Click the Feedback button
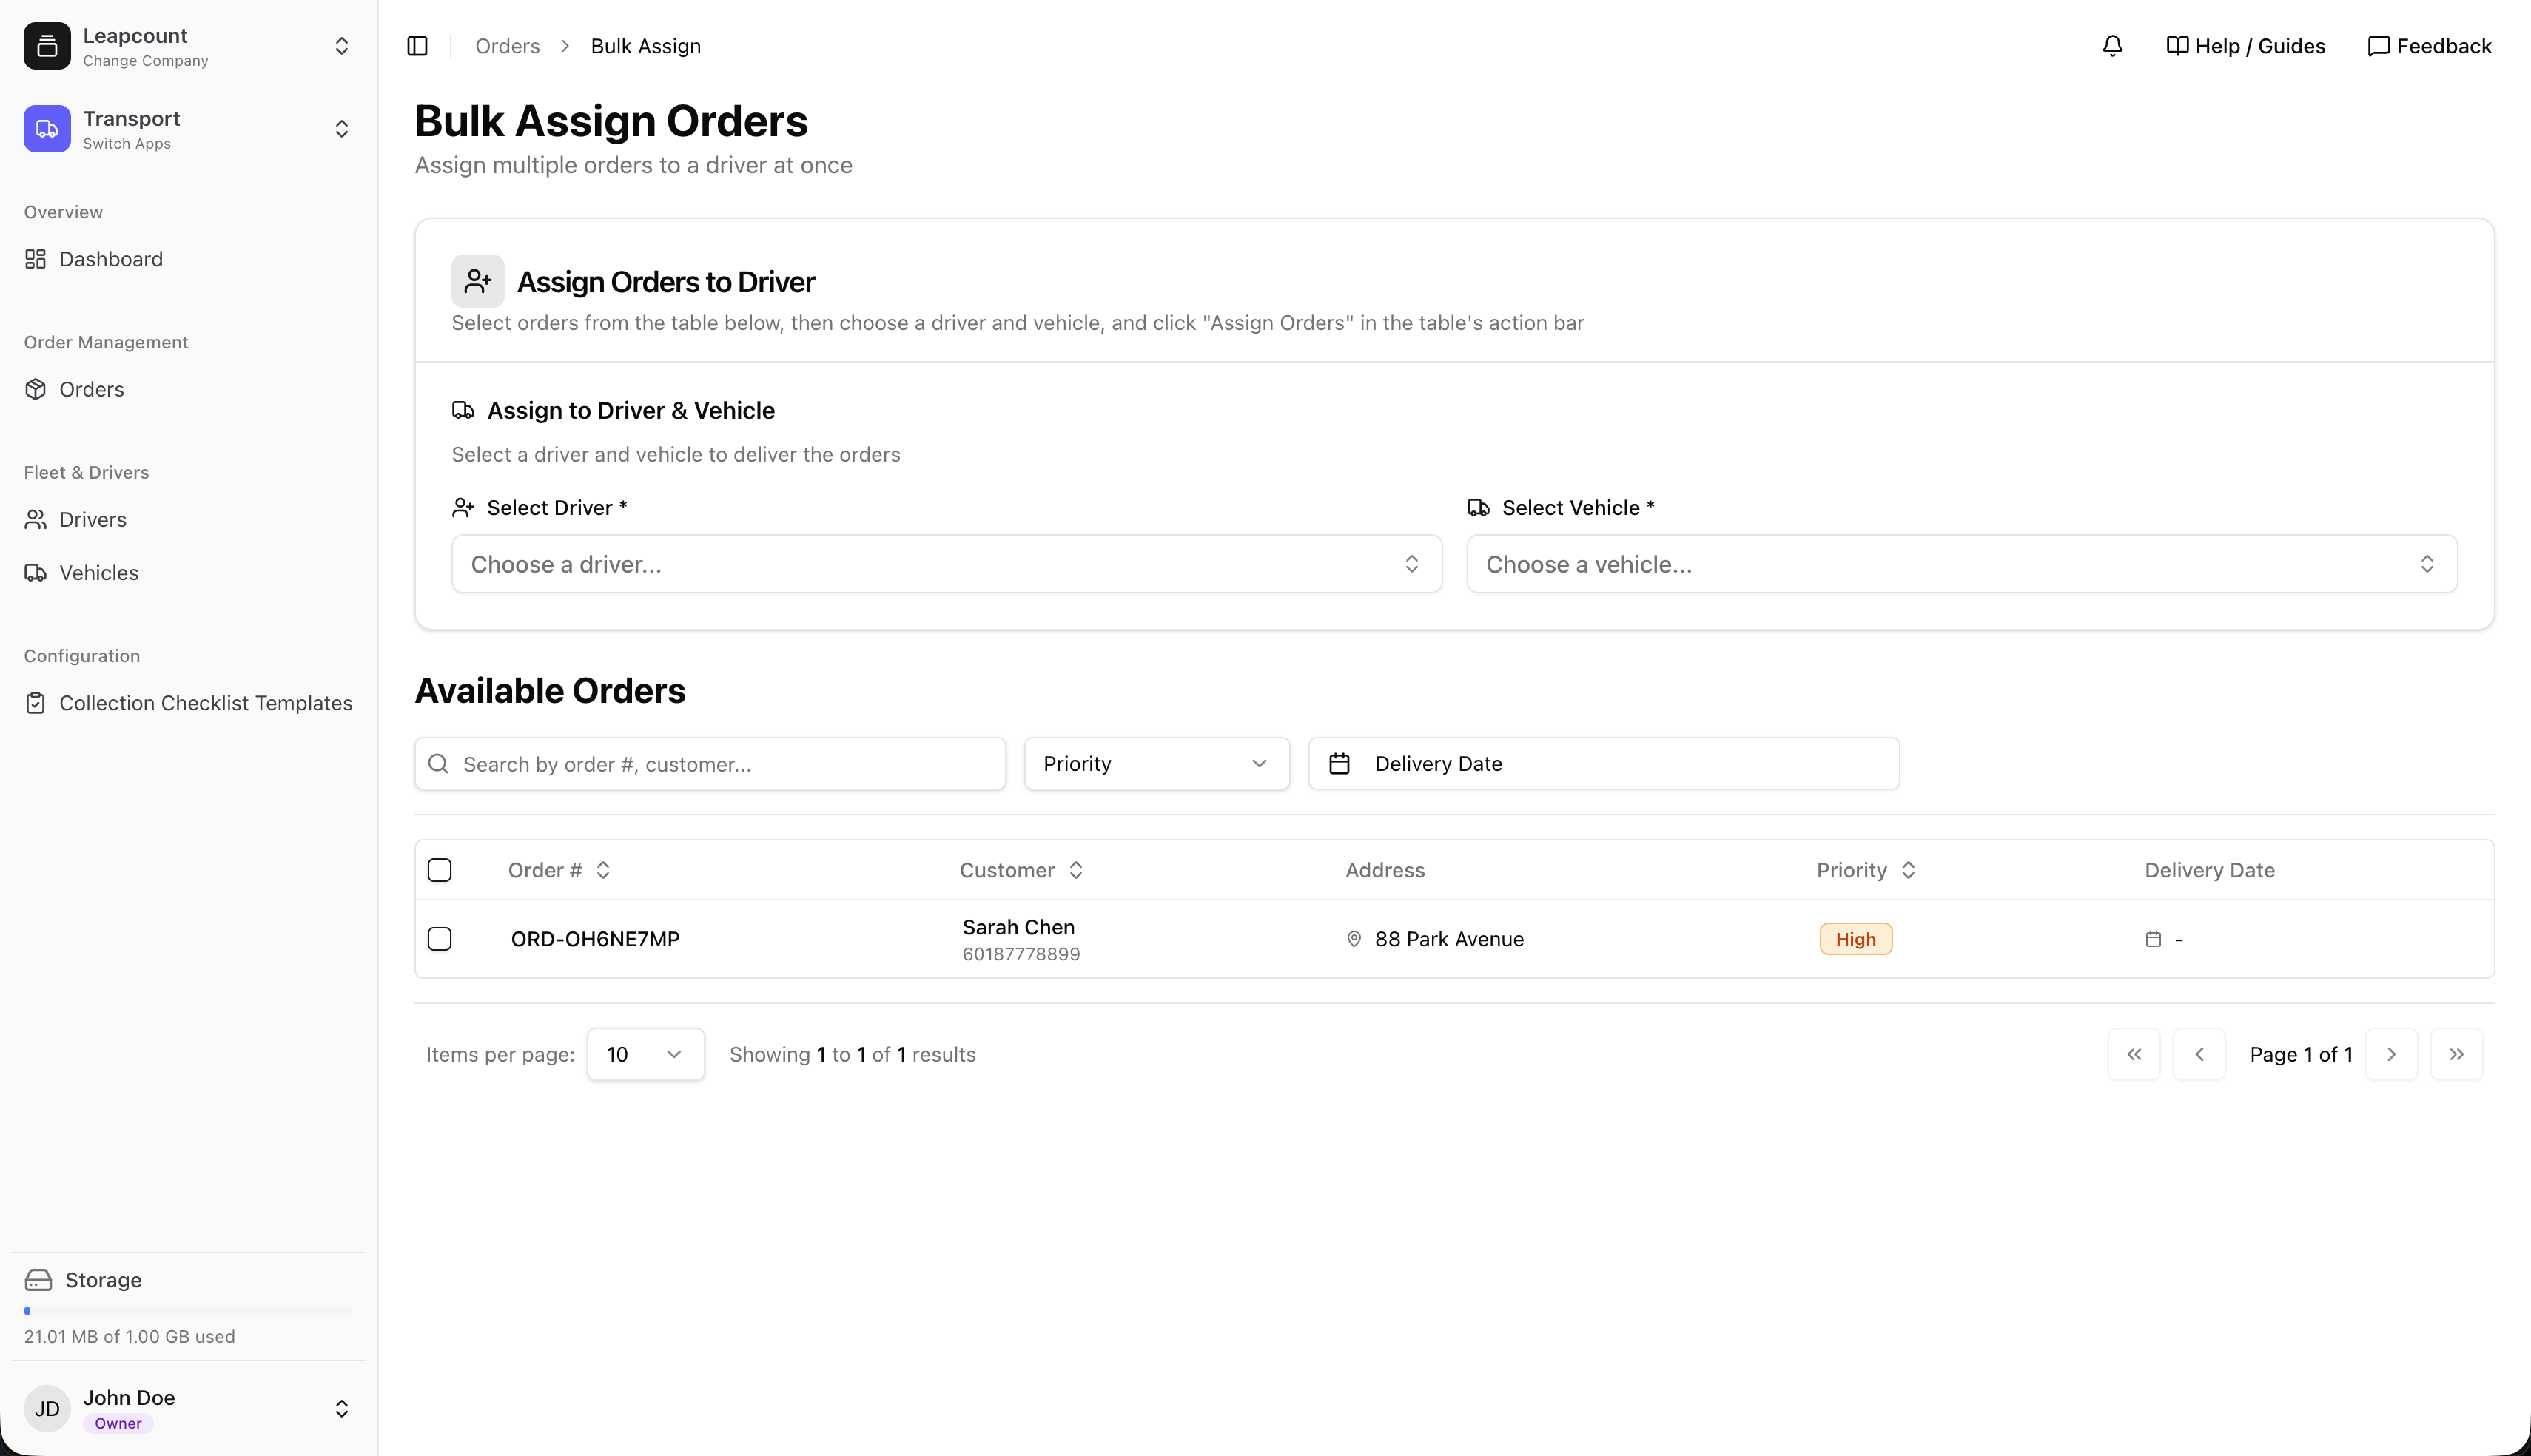Image resolution: width=2531 pixels, height=1456 pixels. point(2430,46)
